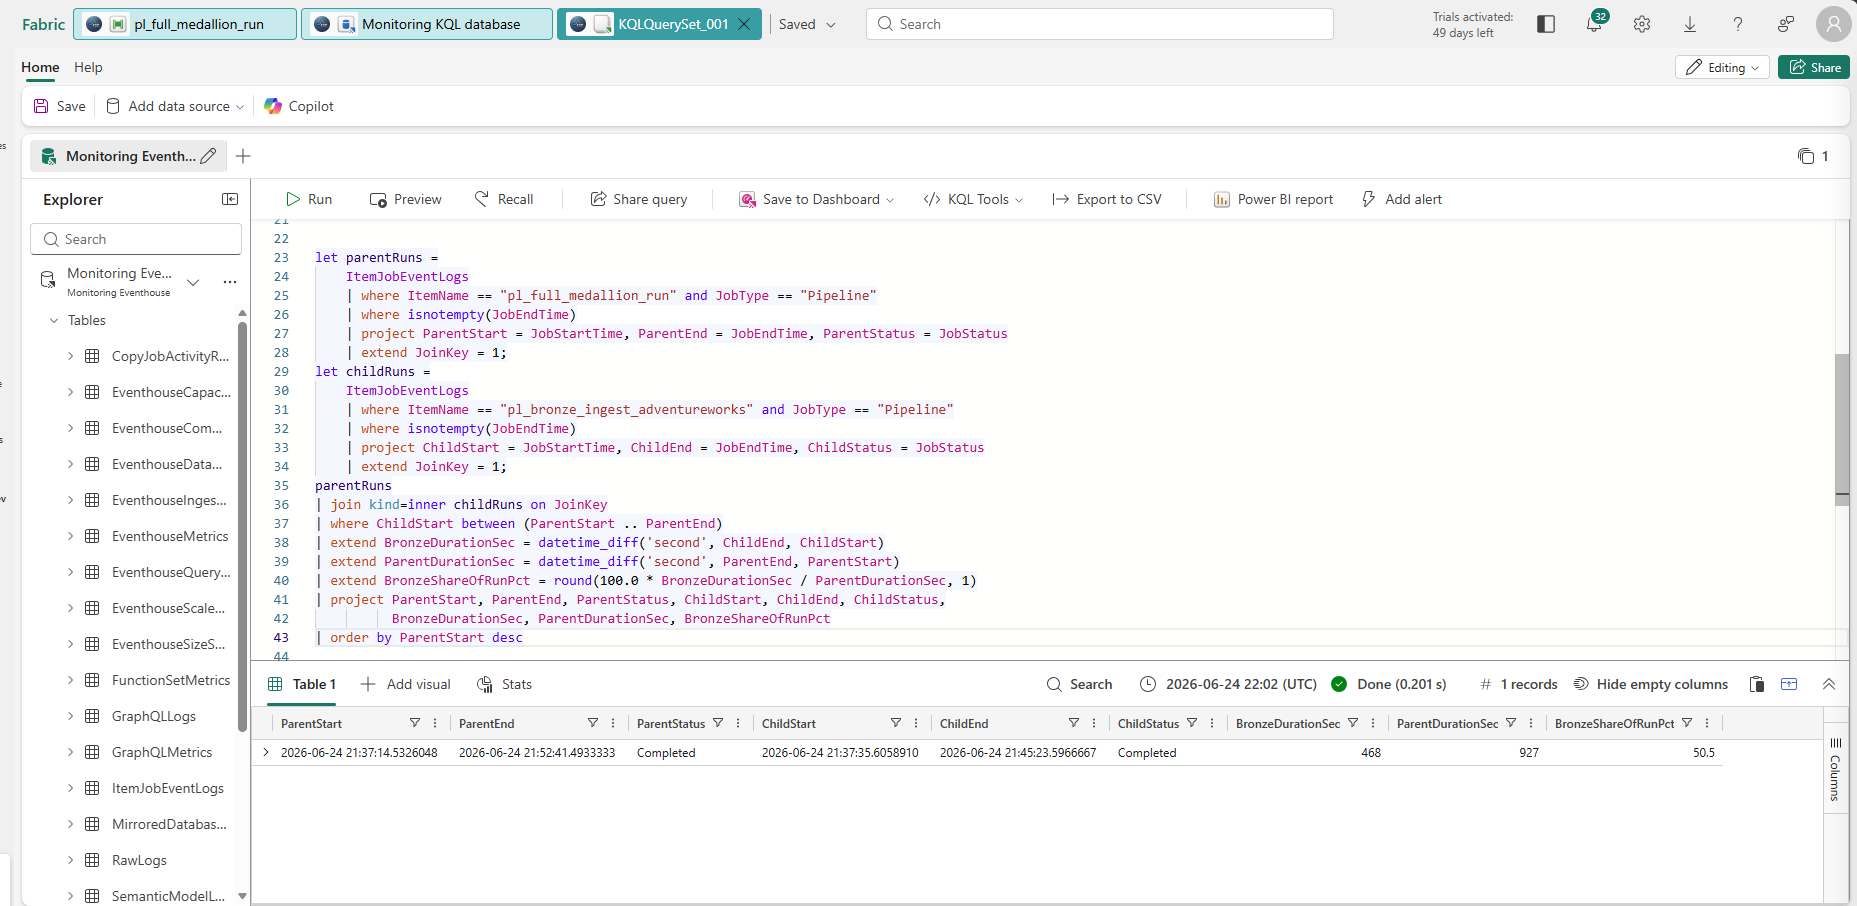The image size is (1857, 906).
Task: Click the editor vertical scrollbar
Action: (1842, 430)
